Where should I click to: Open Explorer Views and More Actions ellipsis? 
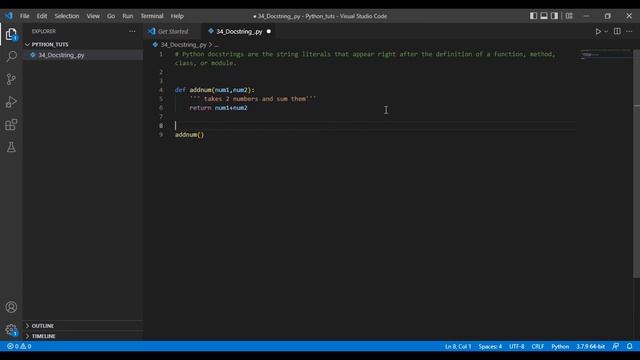coord(132,31)
